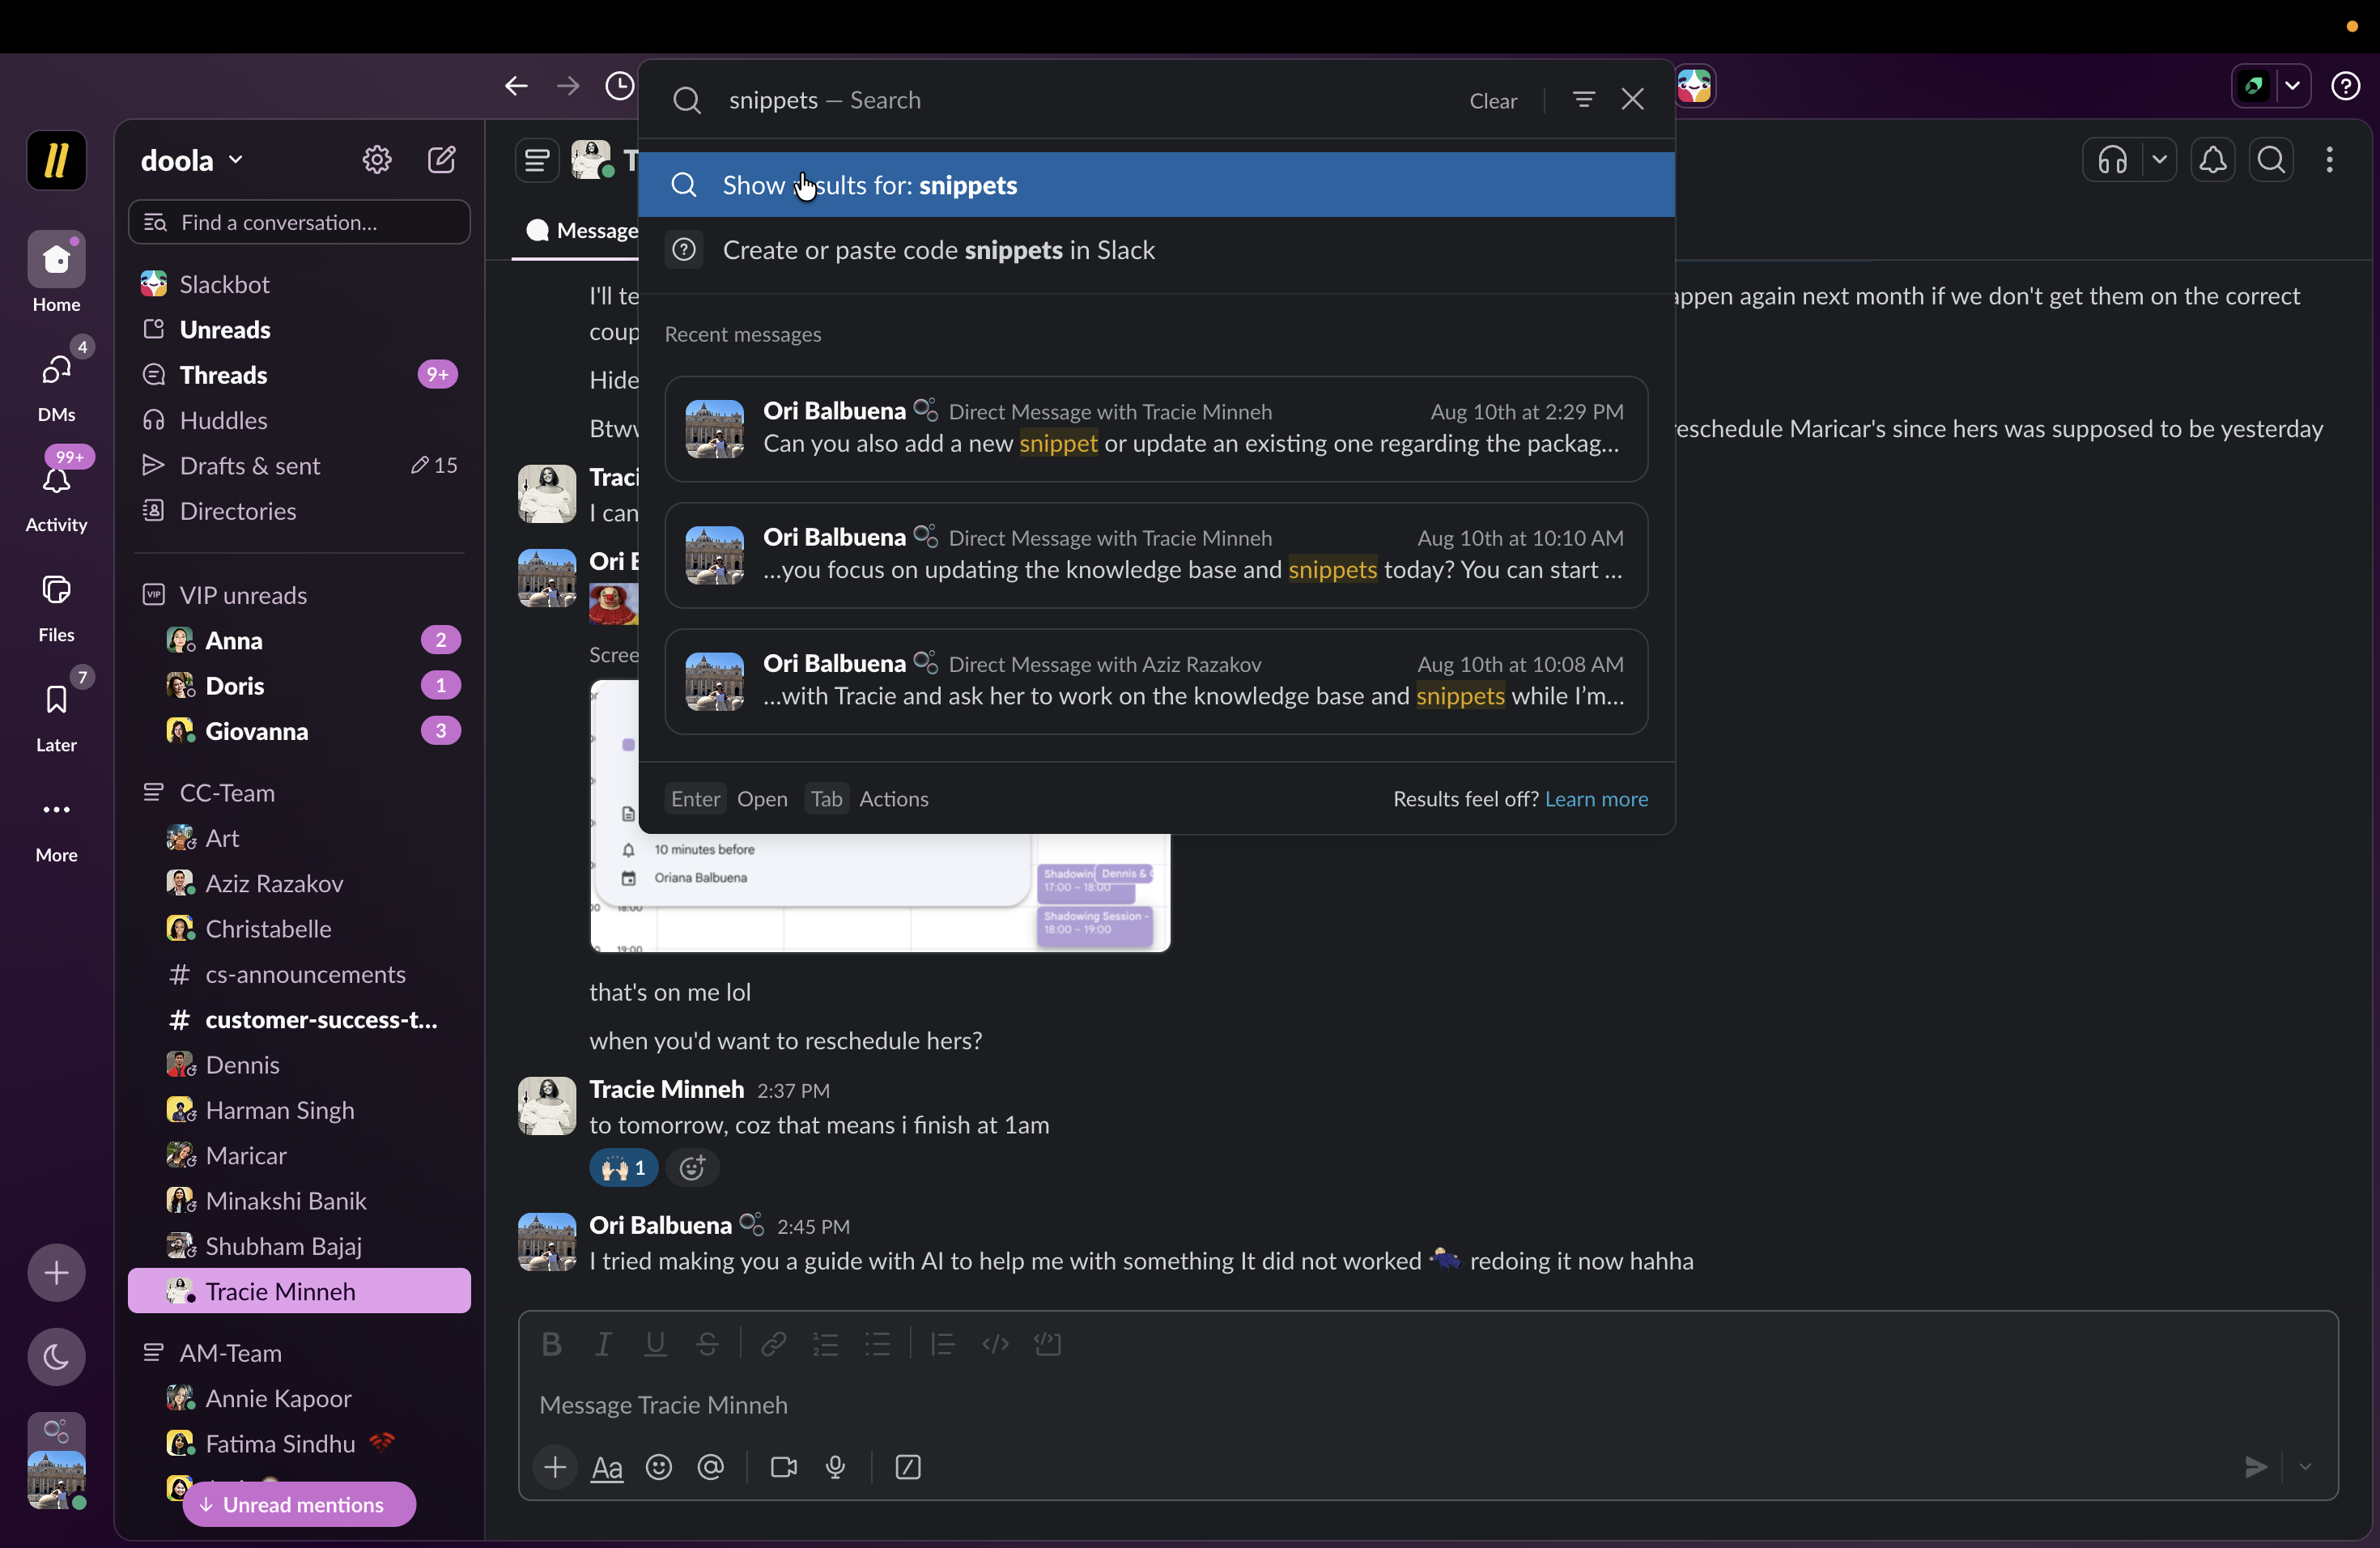This screenshot has height=1548, width=2380.
Task: Toggle bulleted list formatting
Action: tap(878, 1344)
